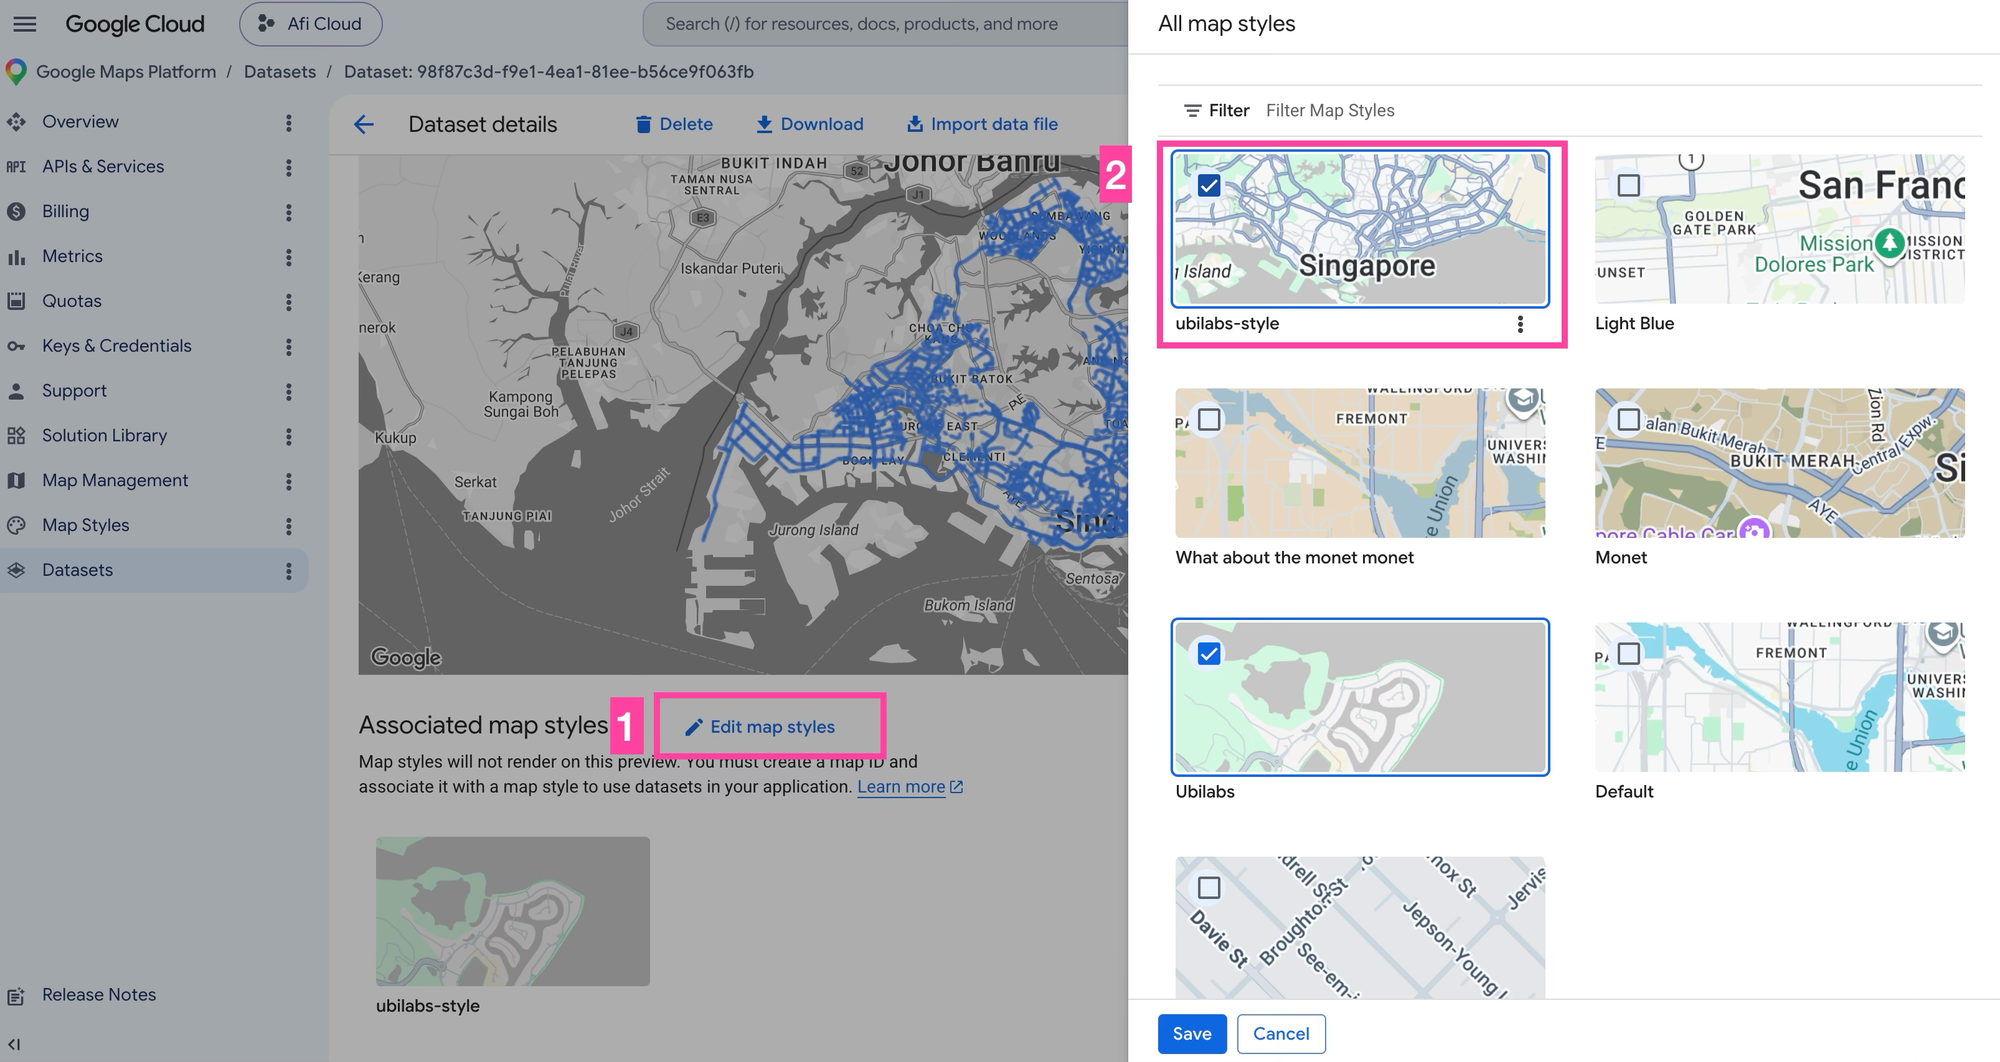
Task: Click the Google Cloud logo
Action: (x=134, y=24)
